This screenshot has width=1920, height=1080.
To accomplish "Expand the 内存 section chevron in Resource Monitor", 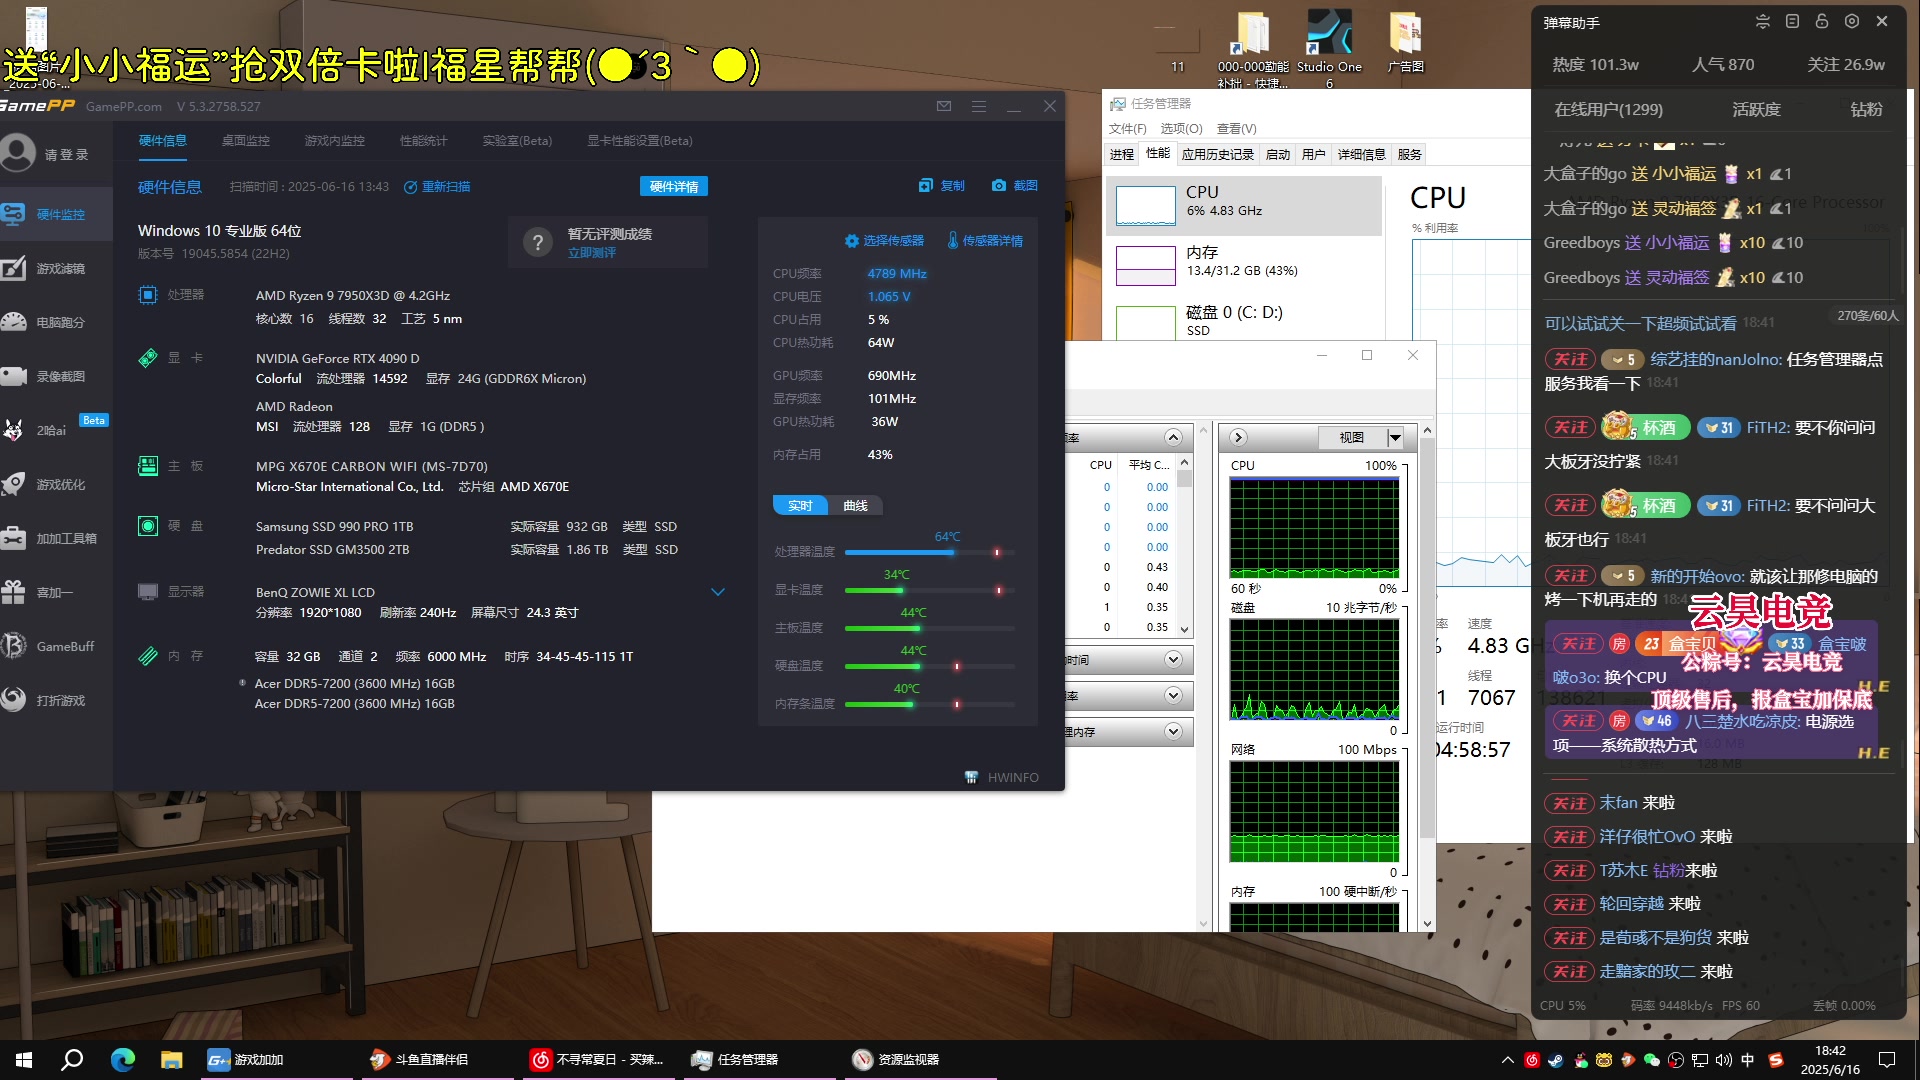I will (1173, 732).
